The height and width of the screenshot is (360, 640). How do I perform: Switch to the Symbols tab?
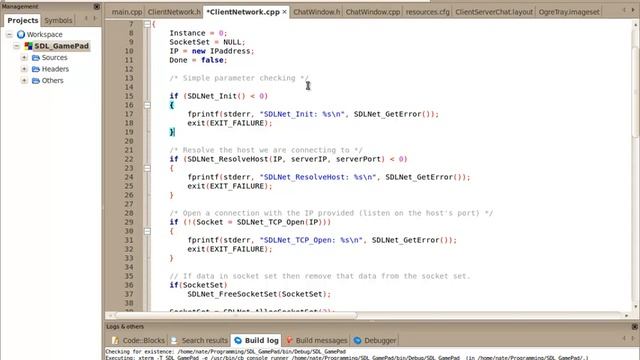point(58,20)
